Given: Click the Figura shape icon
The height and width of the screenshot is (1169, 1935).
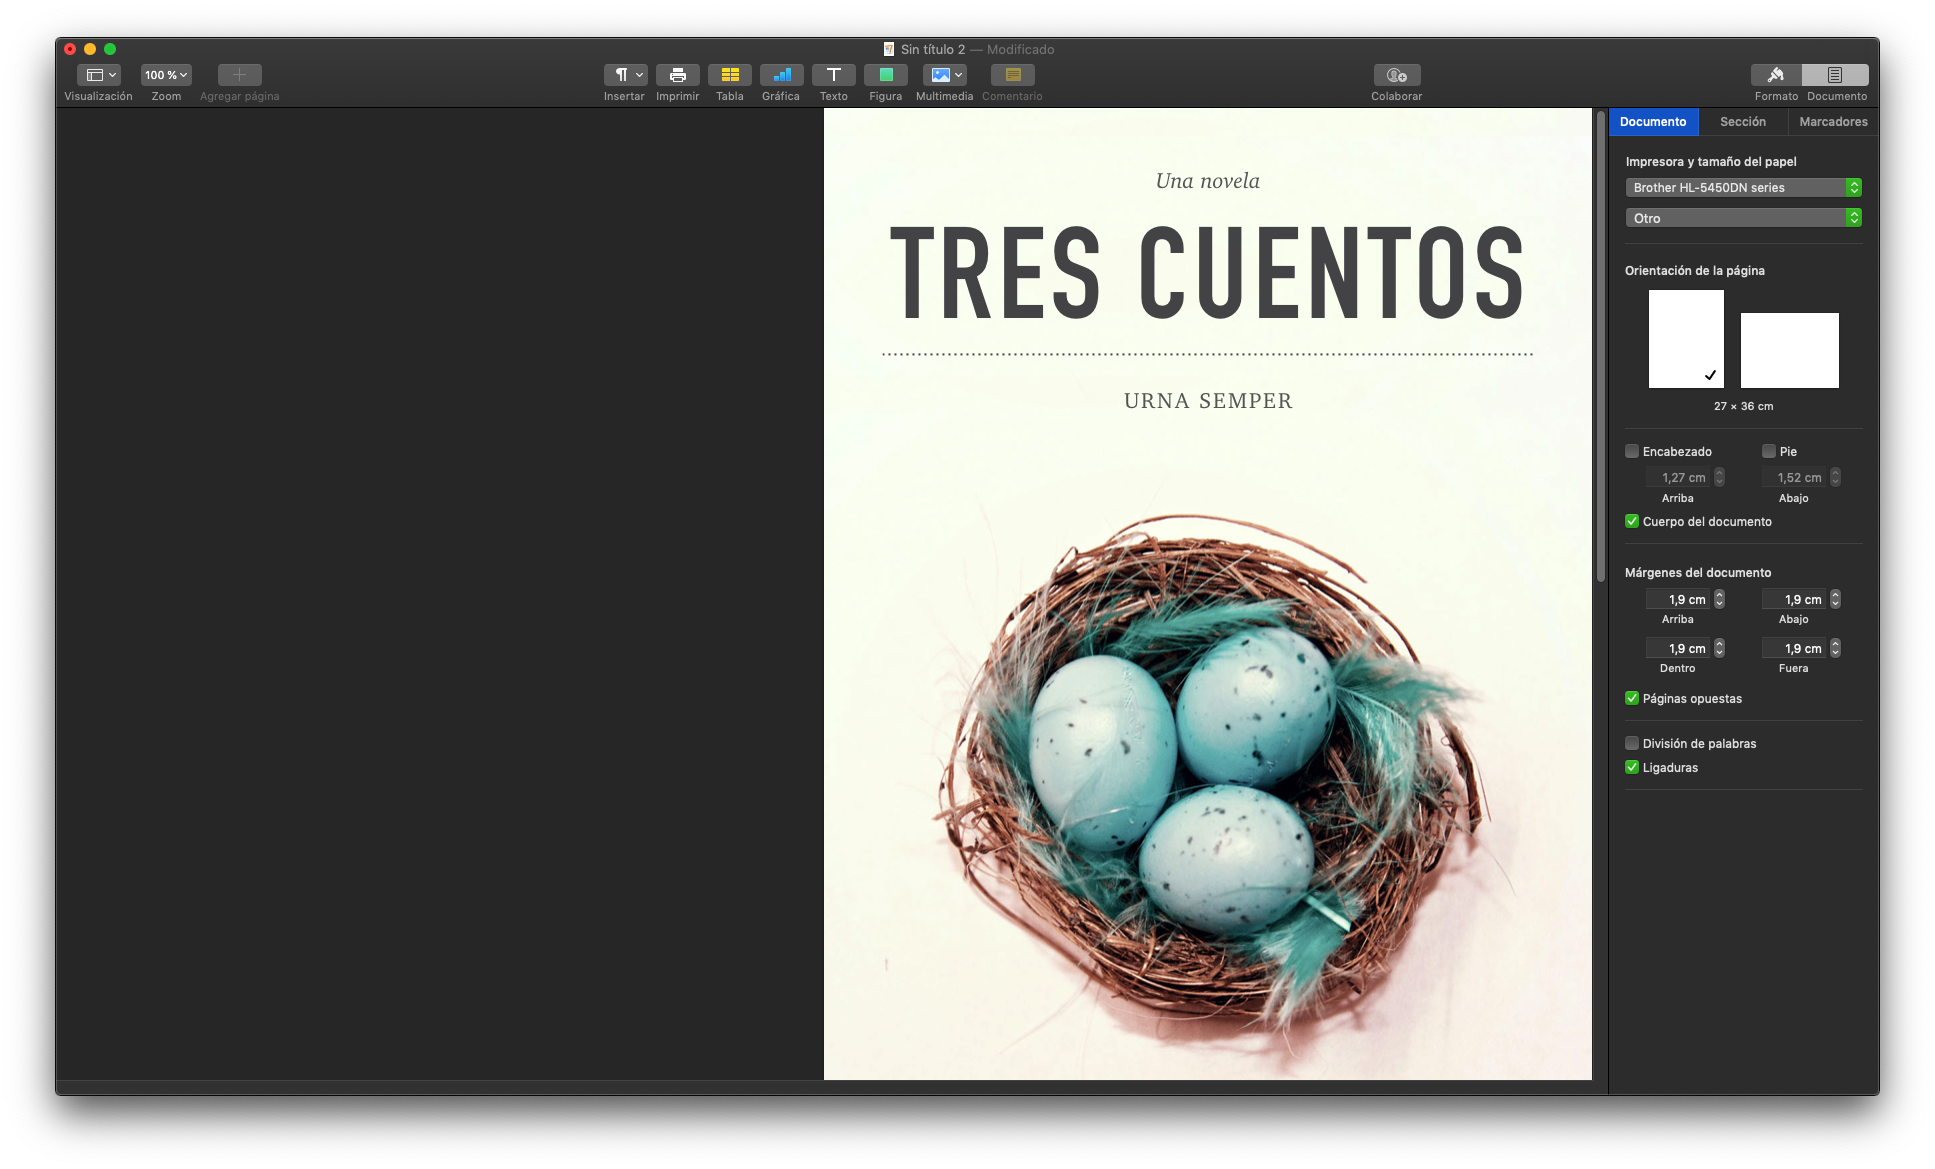Looking at the screenshot, I should [885, 75].
